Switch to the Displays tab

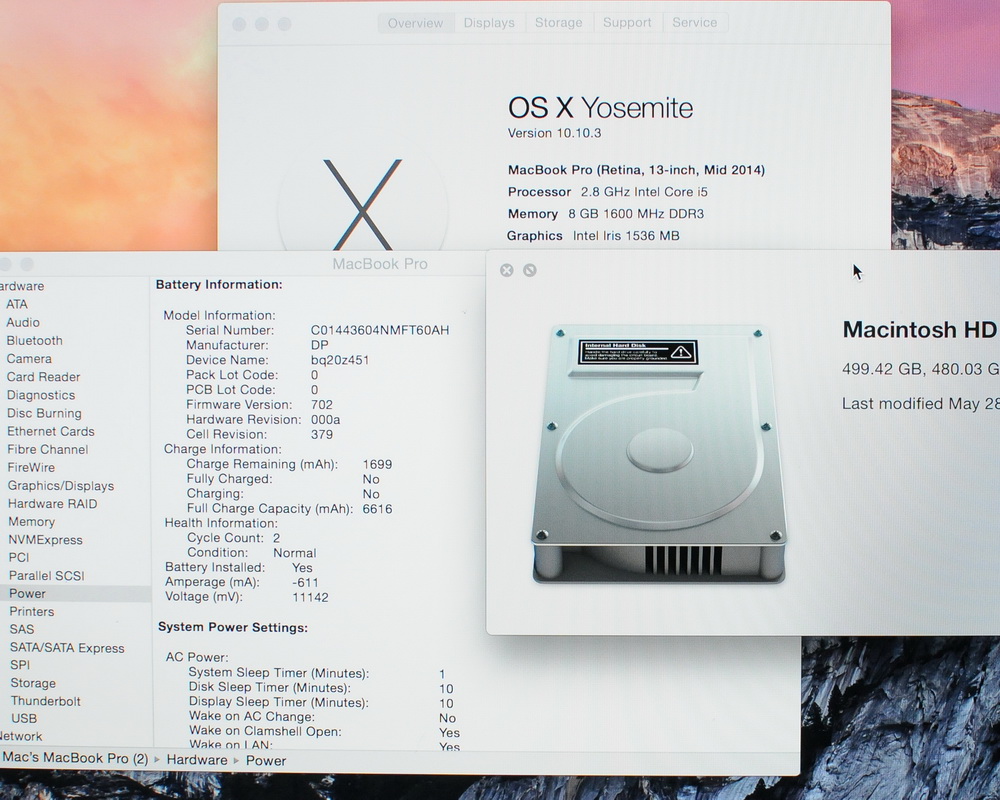point(489,23)
